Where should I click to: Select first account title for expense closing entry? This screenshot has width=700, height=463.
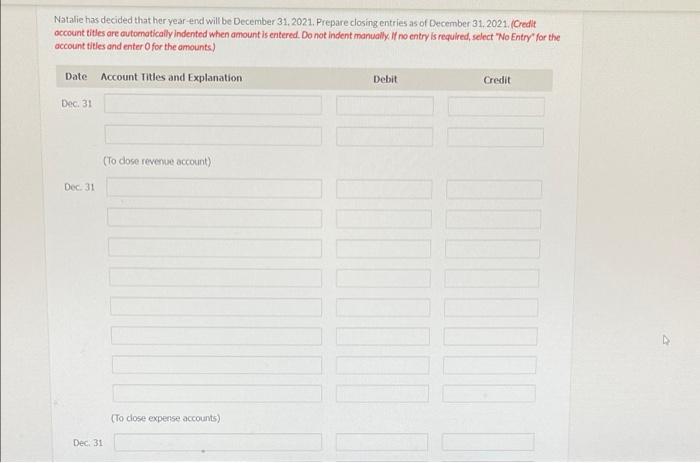pyautogui.click(x=214, y=188)
